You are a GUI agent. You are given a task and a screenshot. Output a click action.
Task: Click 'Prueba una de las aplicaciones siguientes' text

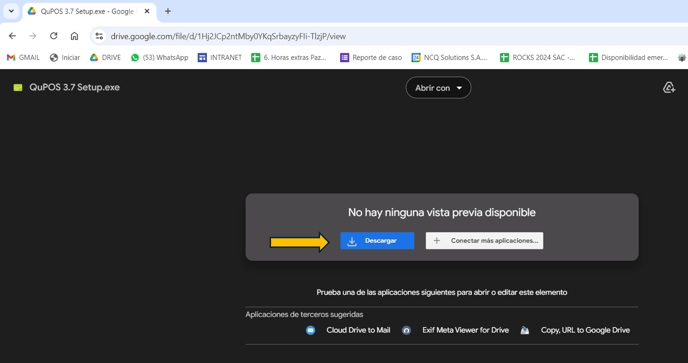point(442,292)
